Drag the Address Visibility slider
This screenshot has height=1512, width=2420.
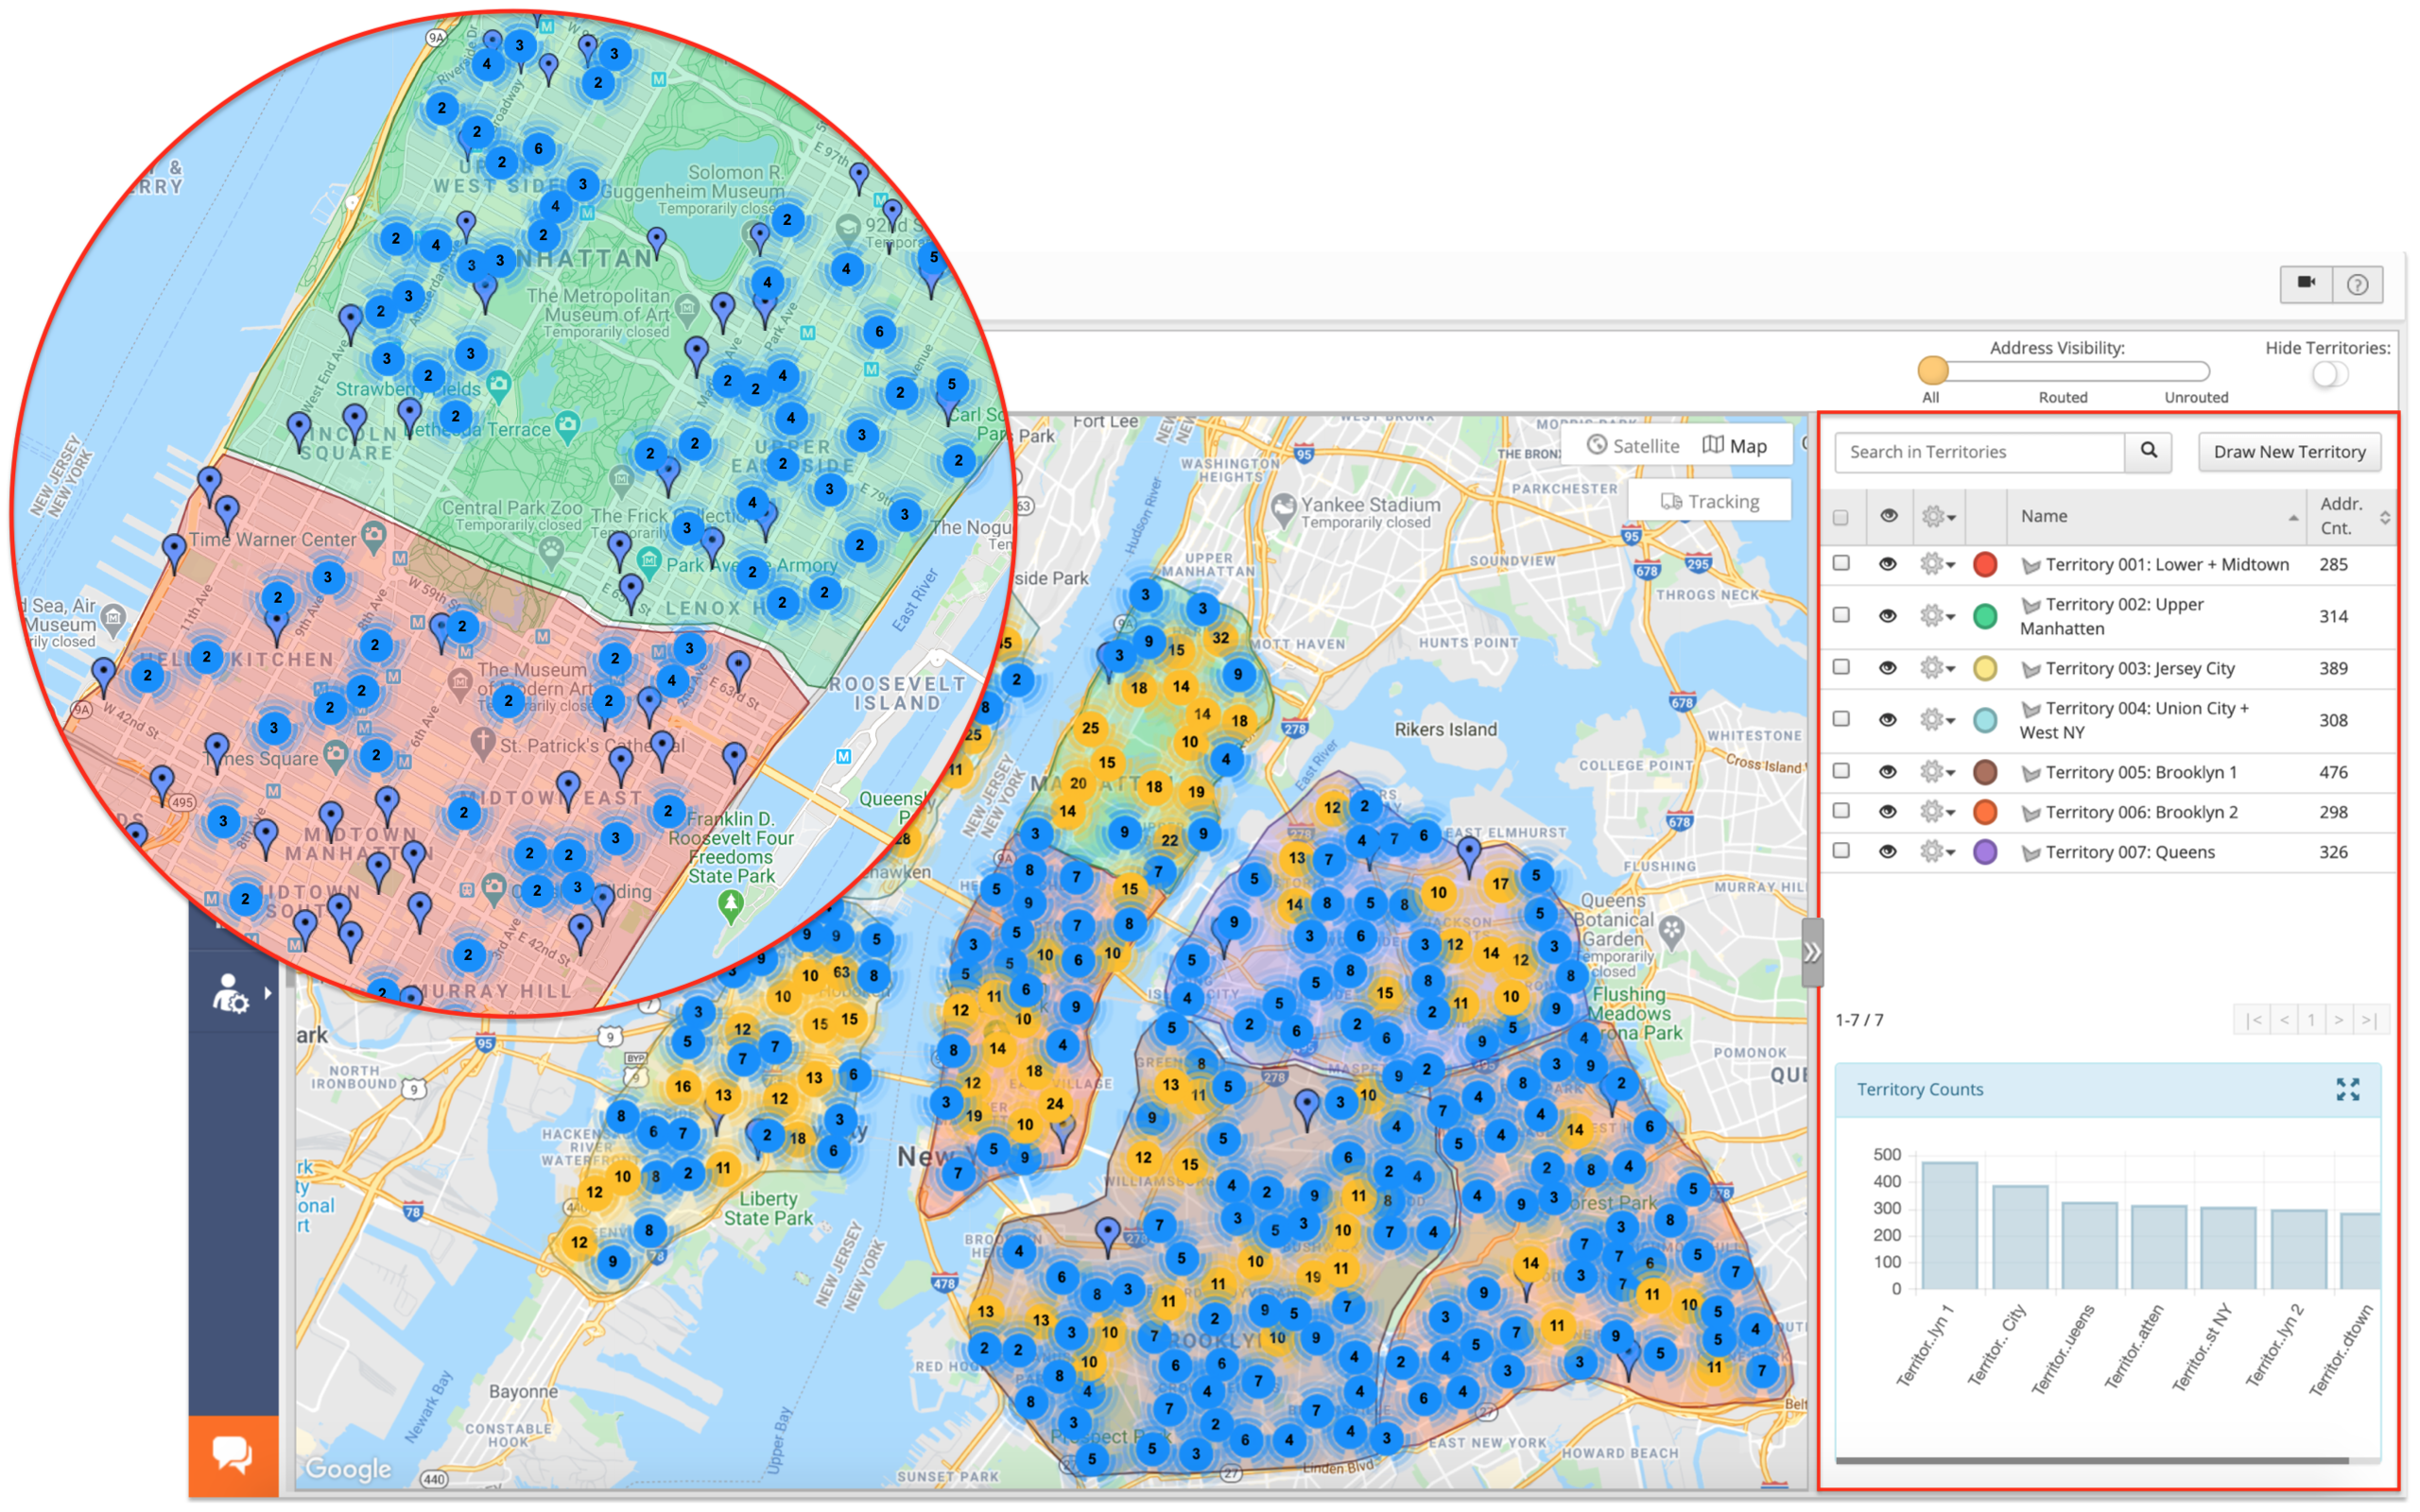coord(1932,374)
